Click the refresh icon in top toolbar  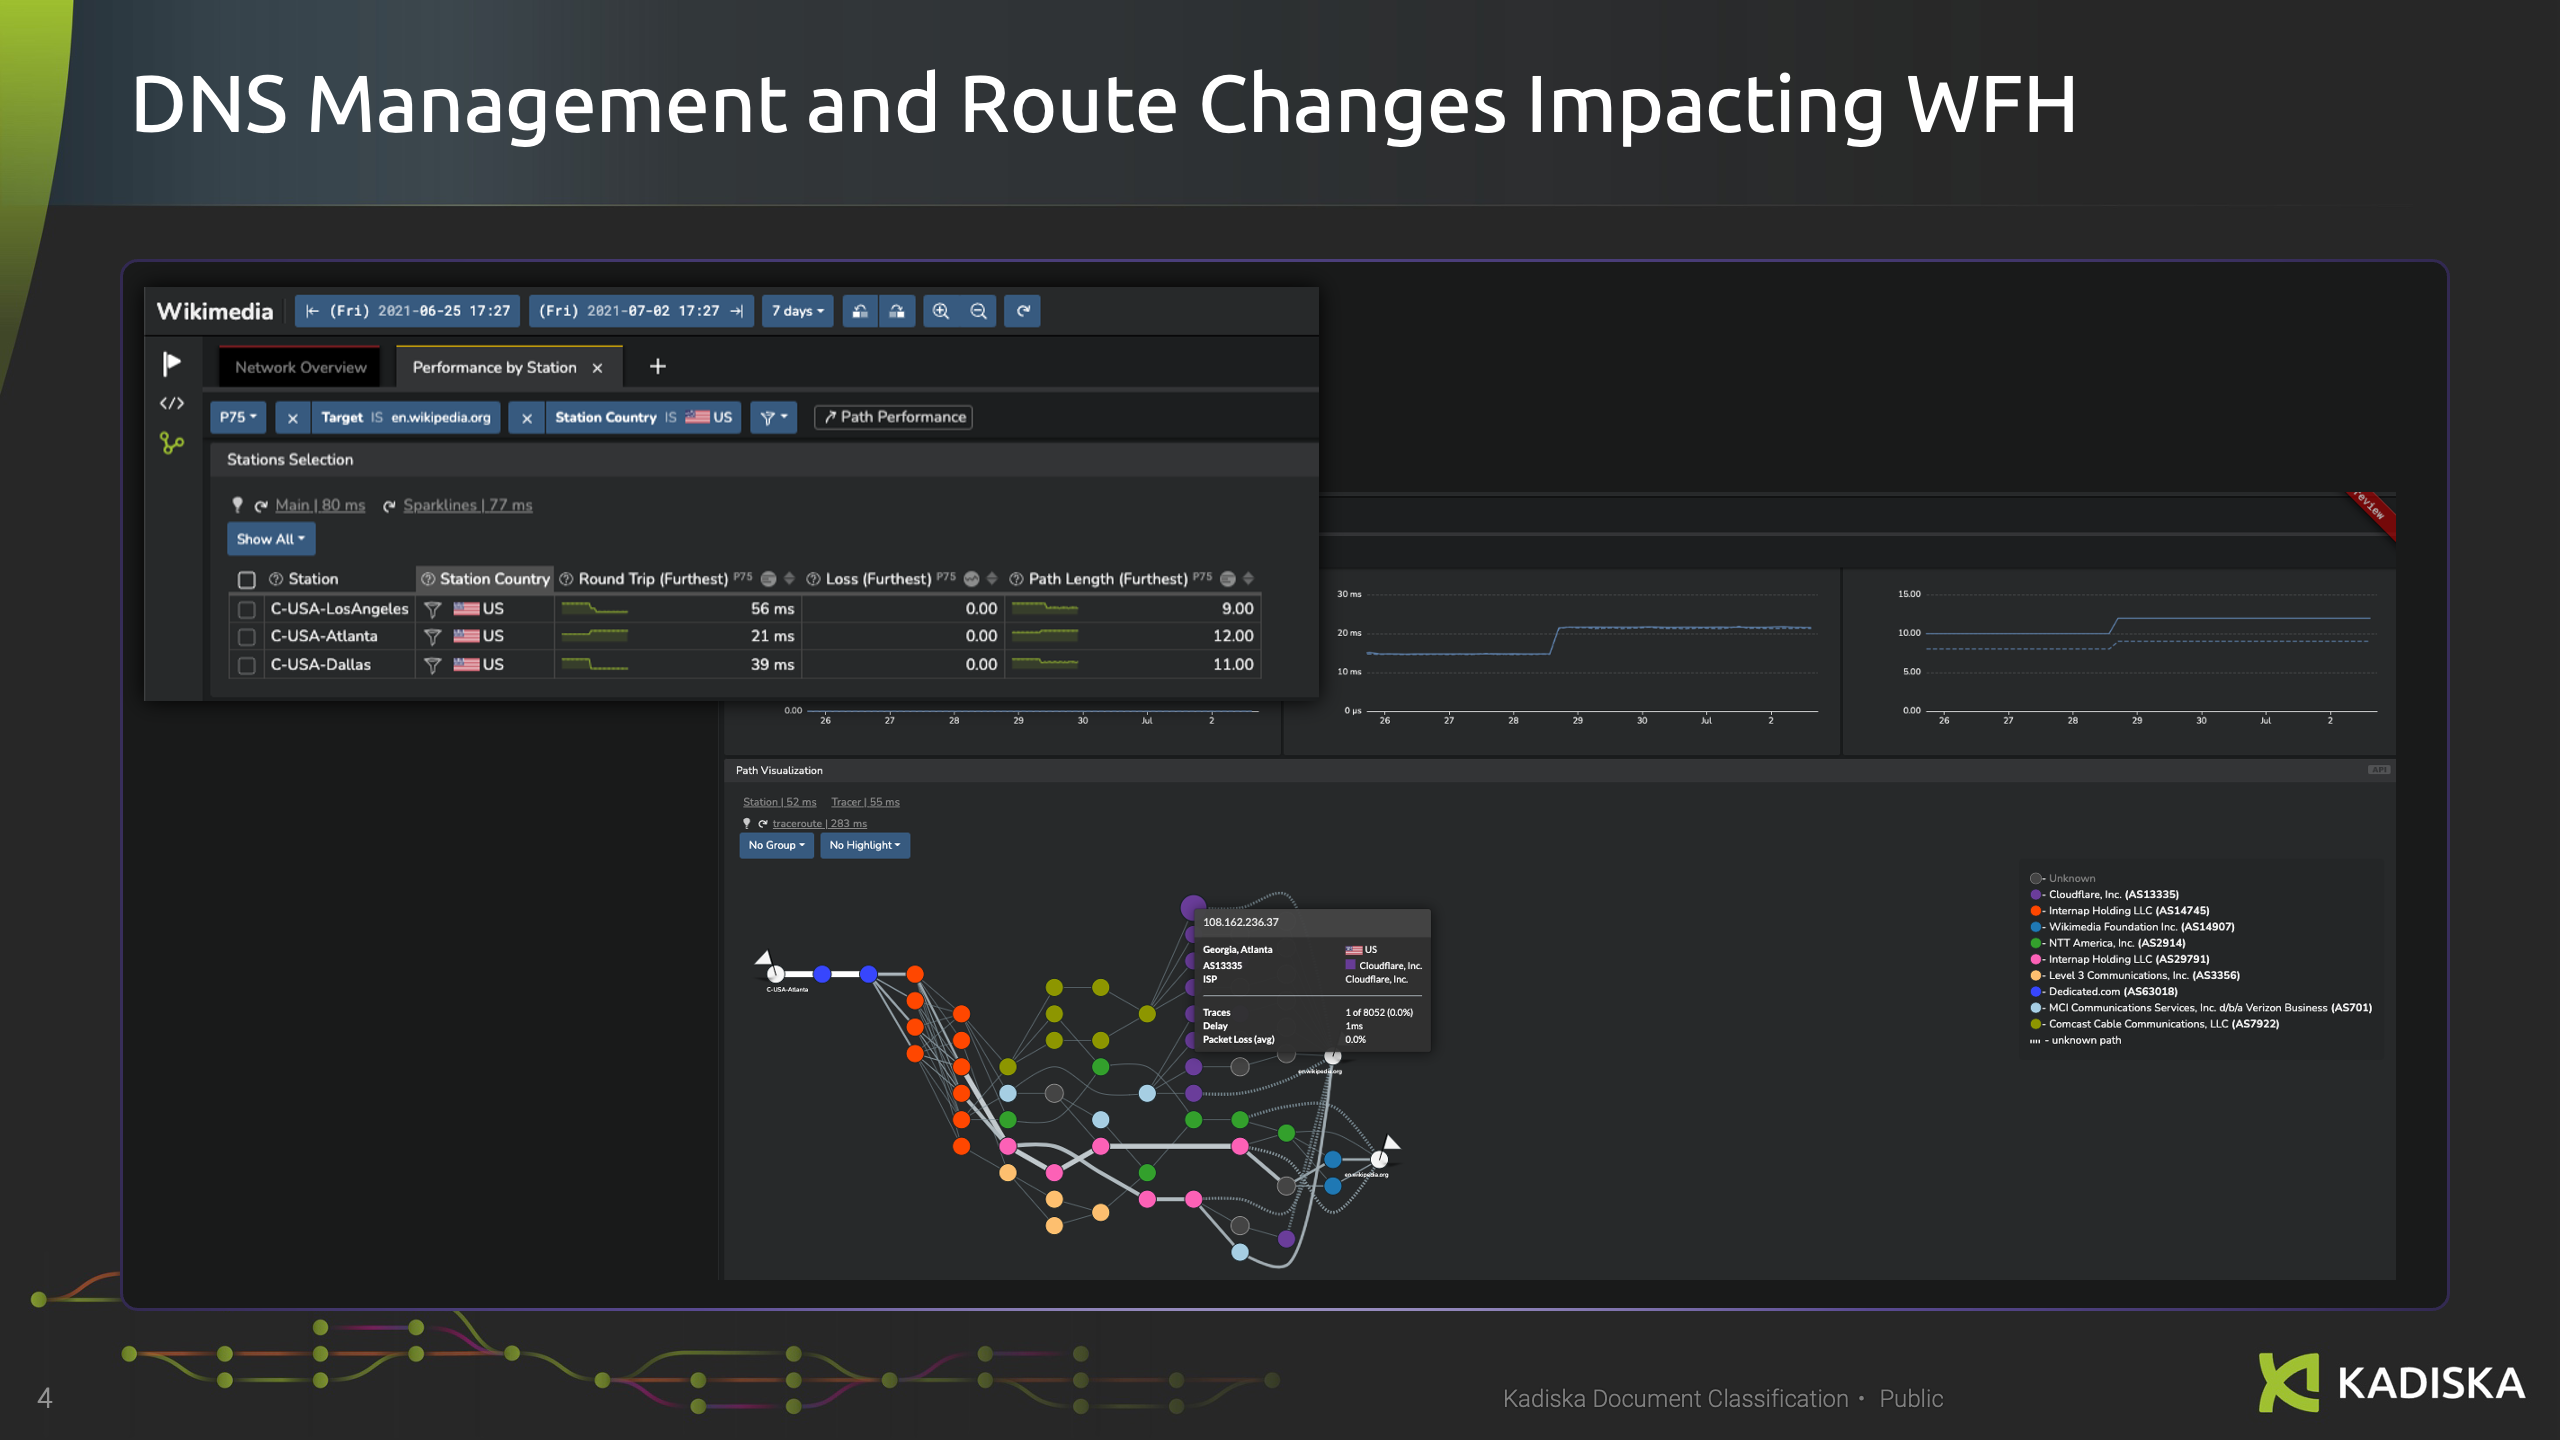coord(1023,311)
